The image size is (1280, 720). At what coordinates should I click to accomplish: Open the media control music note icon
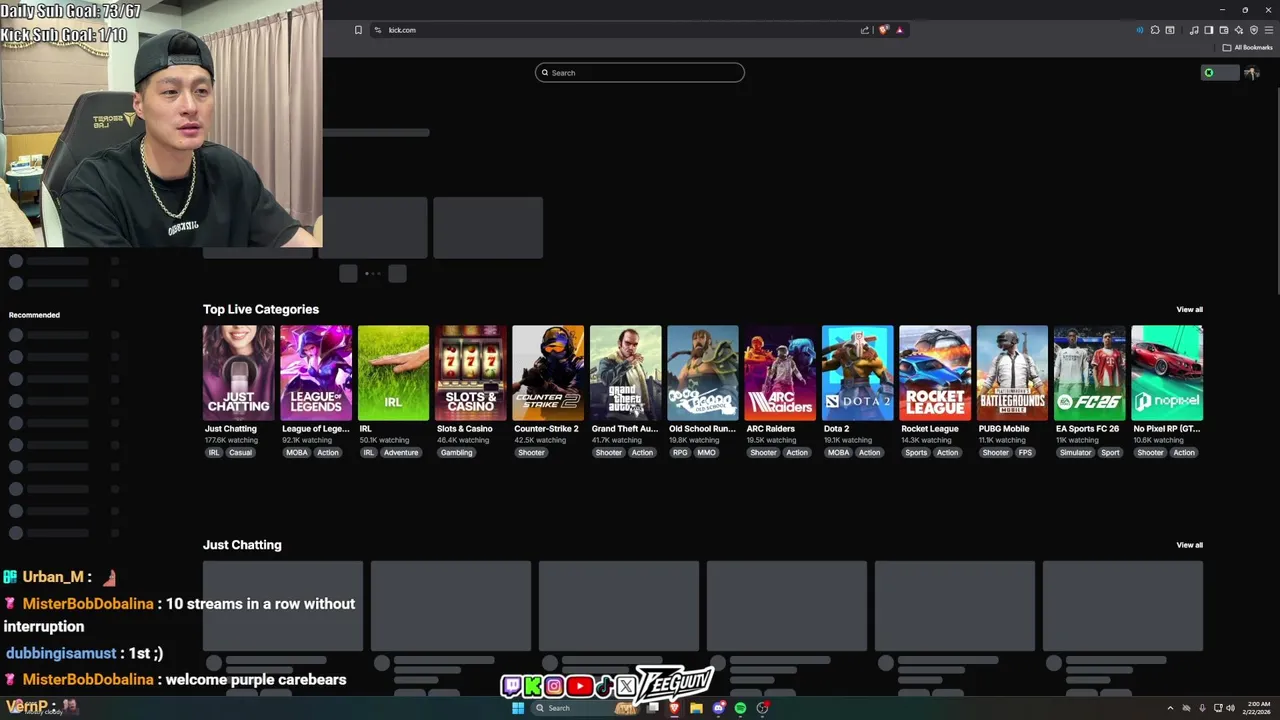pyautogui.click(x=1194, y=30)
